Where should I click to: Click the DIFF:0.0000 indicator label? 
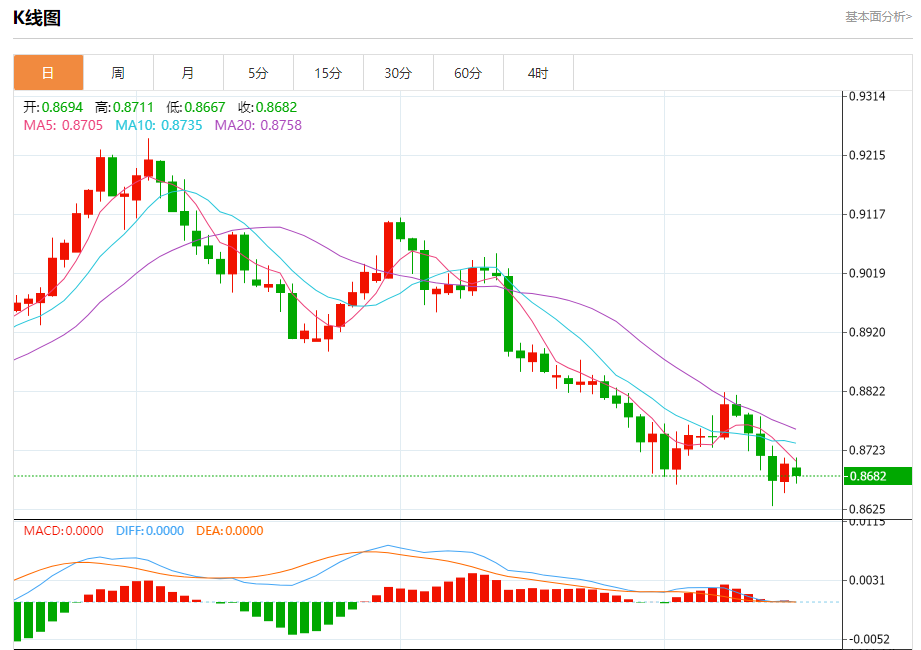point(150,531)
